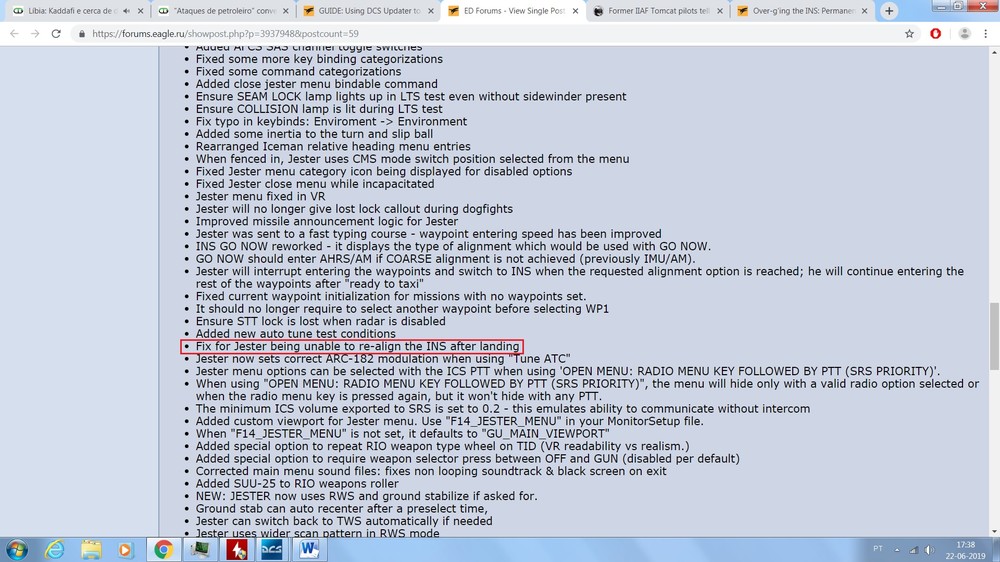Image resolution: width=1000 pixels, height=562 pixels.
Task: Expand hidden system tray icons arrow
Action: (897, 549)
